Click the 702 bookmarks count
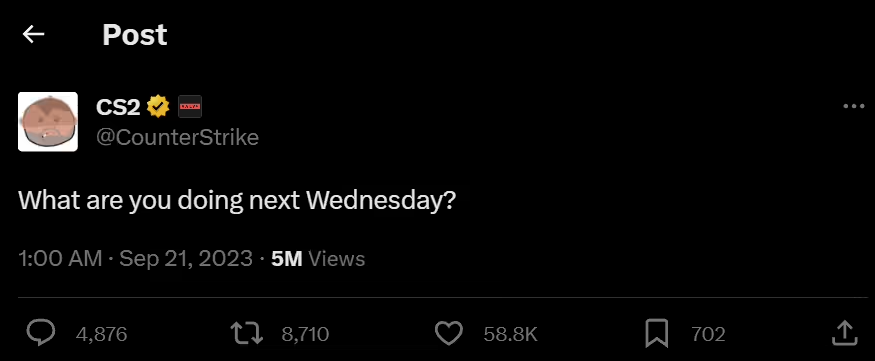The height and width of the screenshot is (361, 875). coord(708,334)
